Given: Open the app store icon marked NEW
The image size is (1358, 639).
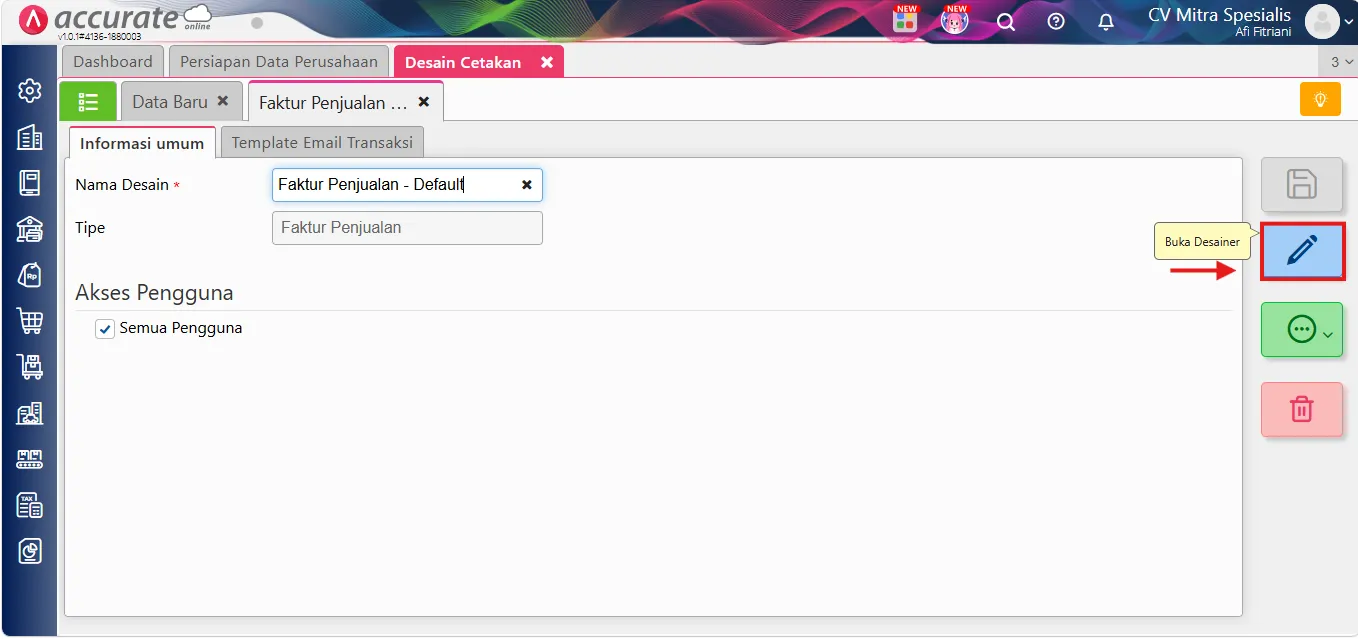Looking at the screenshot, I should 906,20.
